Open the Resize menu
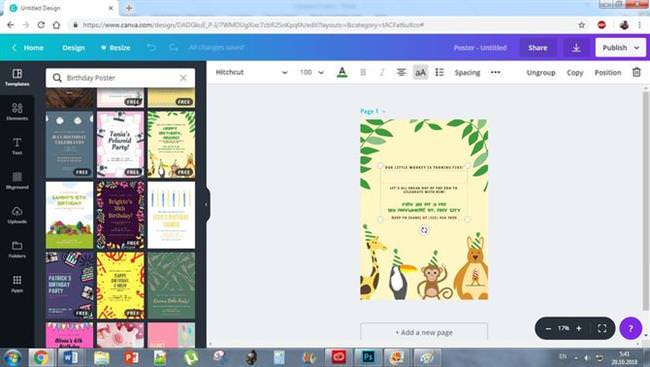 [x=116, y=48]
